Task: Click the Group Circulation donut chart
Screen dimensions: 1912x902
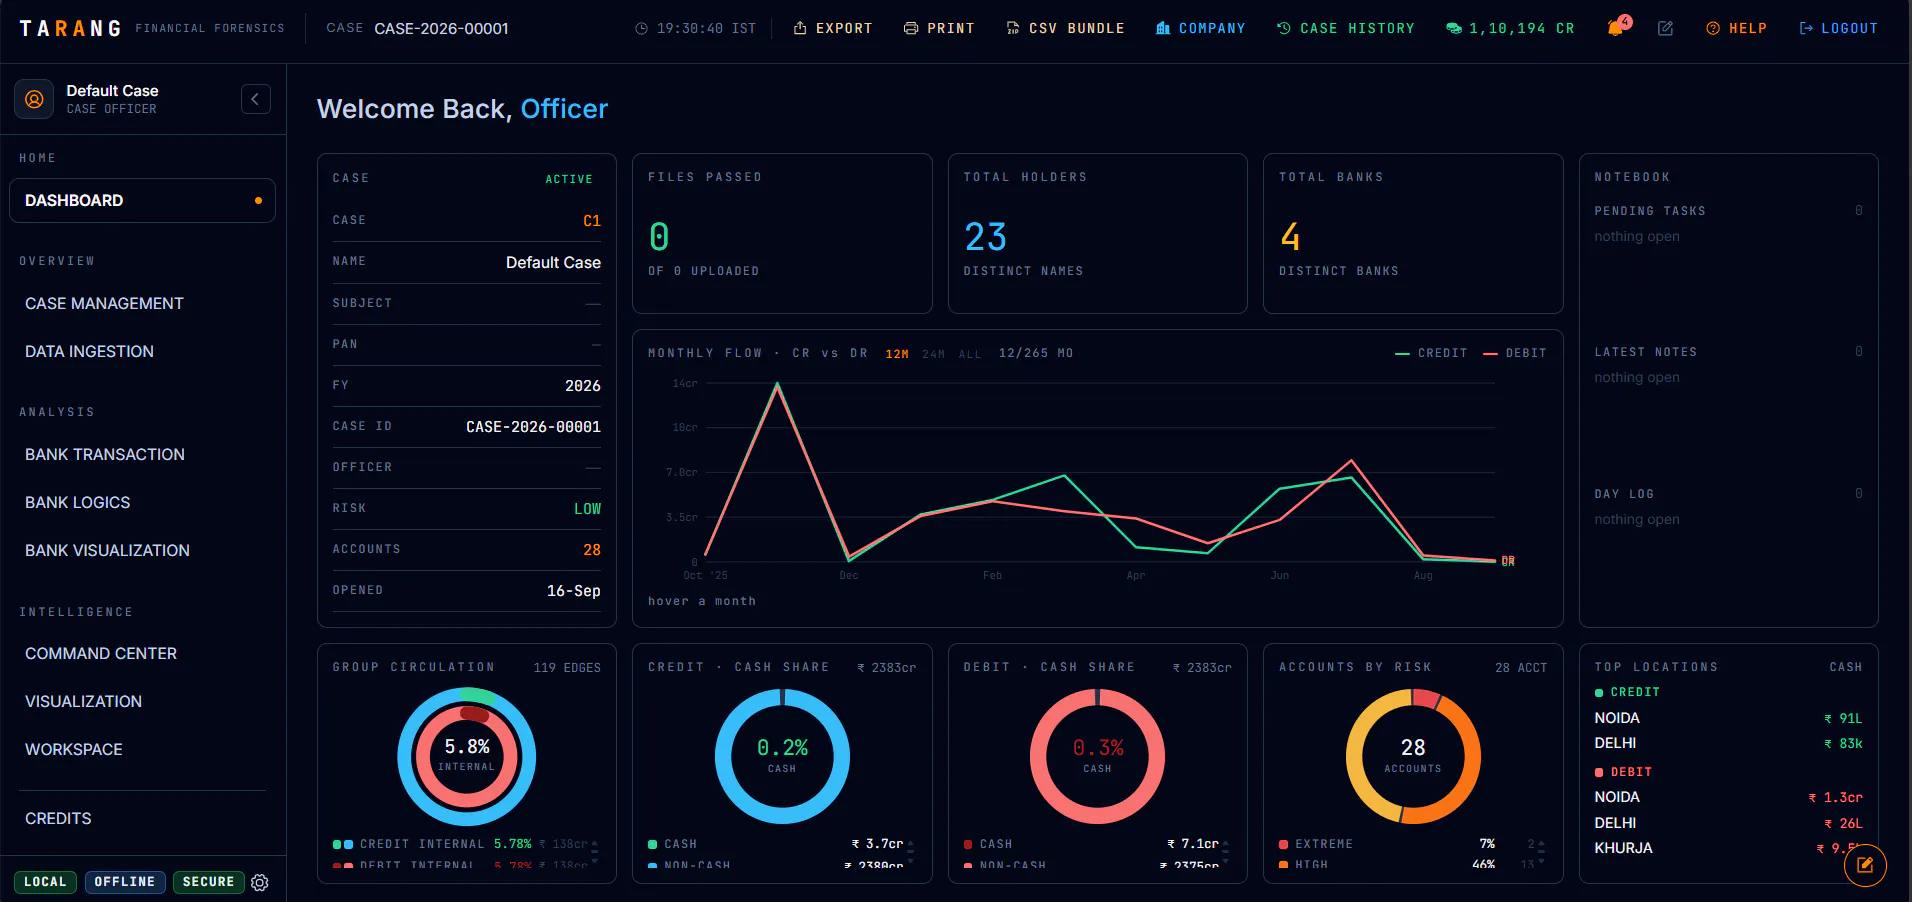Action: (467, 756)
